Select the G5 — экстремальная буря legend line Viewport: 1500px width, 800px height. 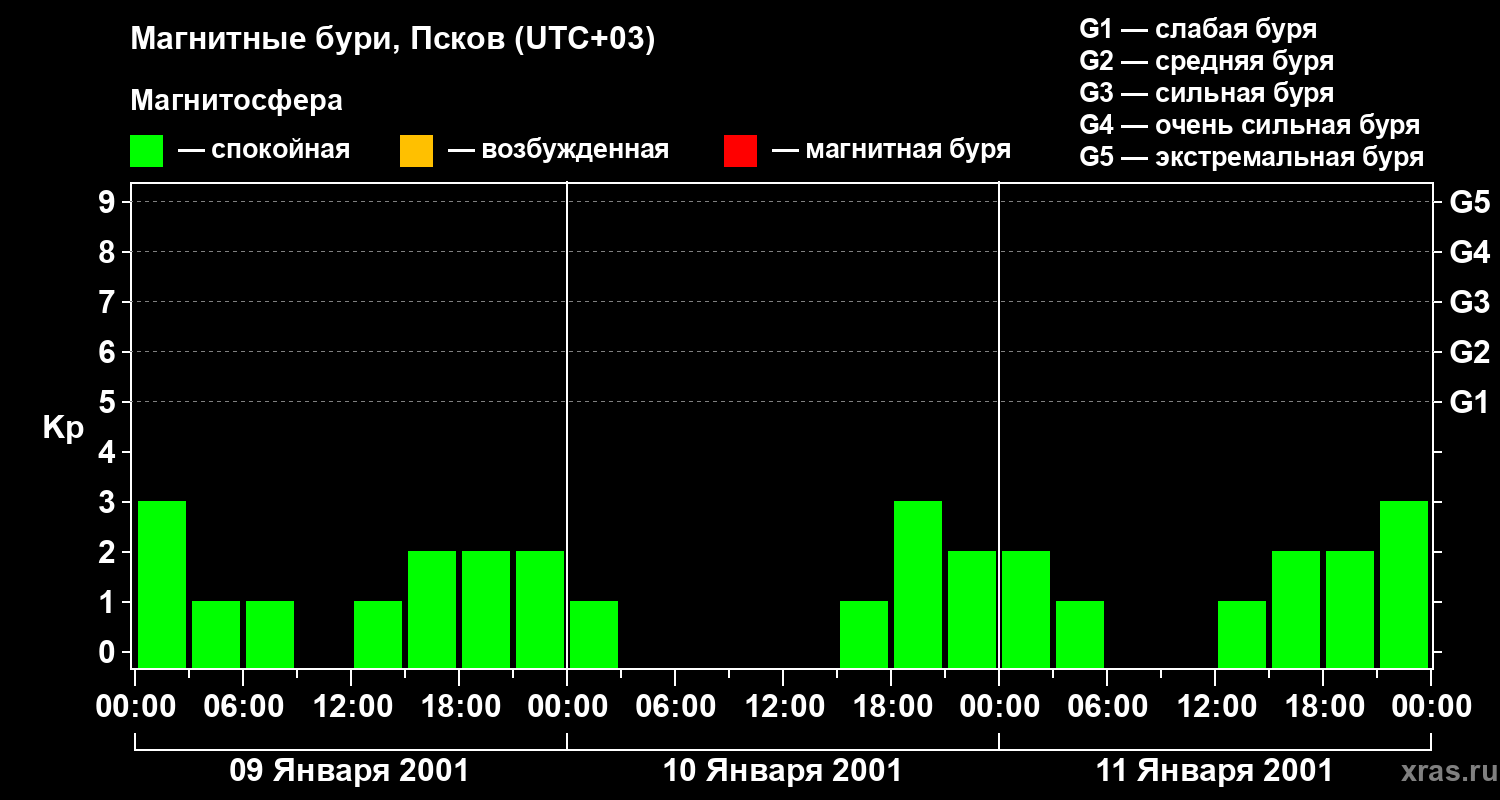(1252, 157)
